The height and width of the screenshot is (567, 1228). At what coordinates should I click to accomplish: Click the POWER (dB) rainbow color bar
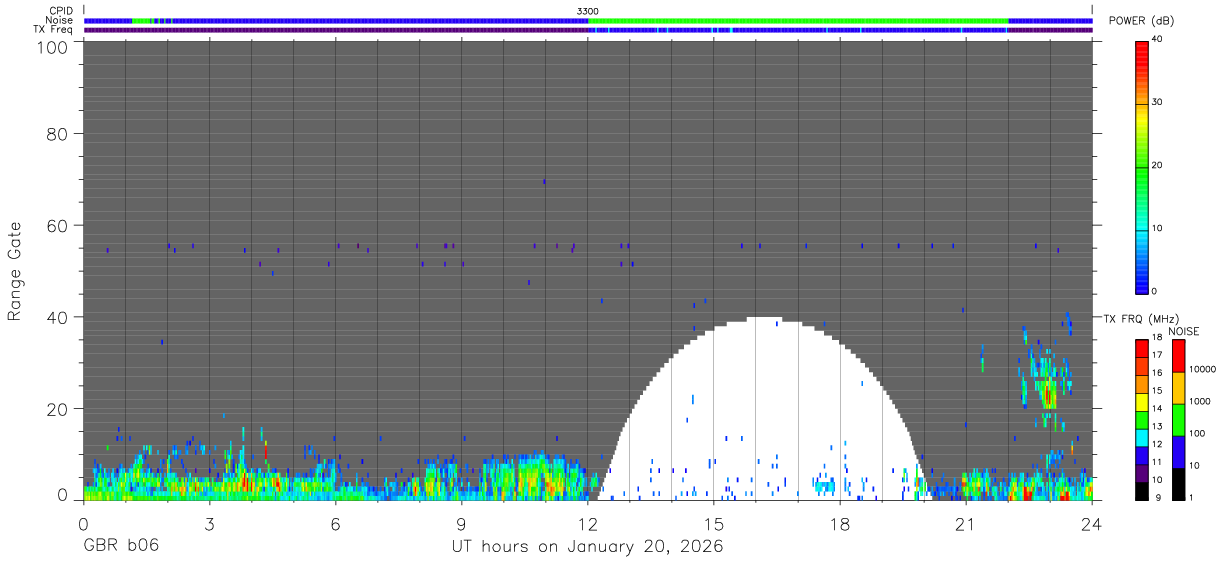(x=1141, y=166)
